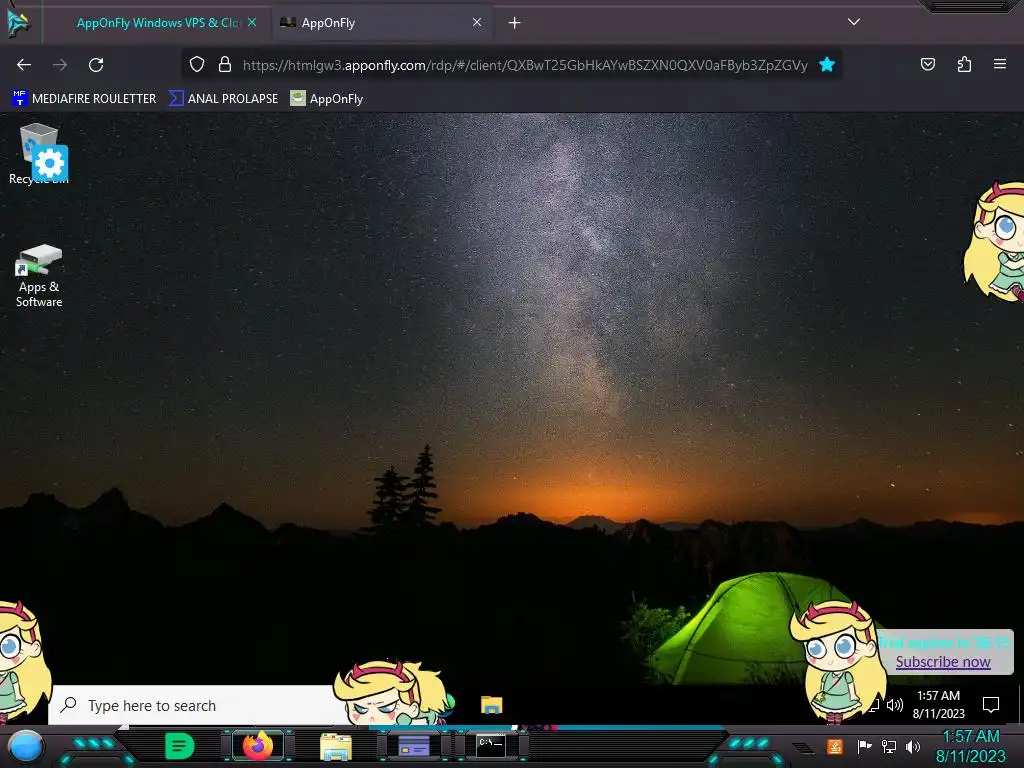The width and height of the screenshot is (1024, 768).
Task: Open the network tray icon
Action: pyautogui.click(x=889, y=746)
